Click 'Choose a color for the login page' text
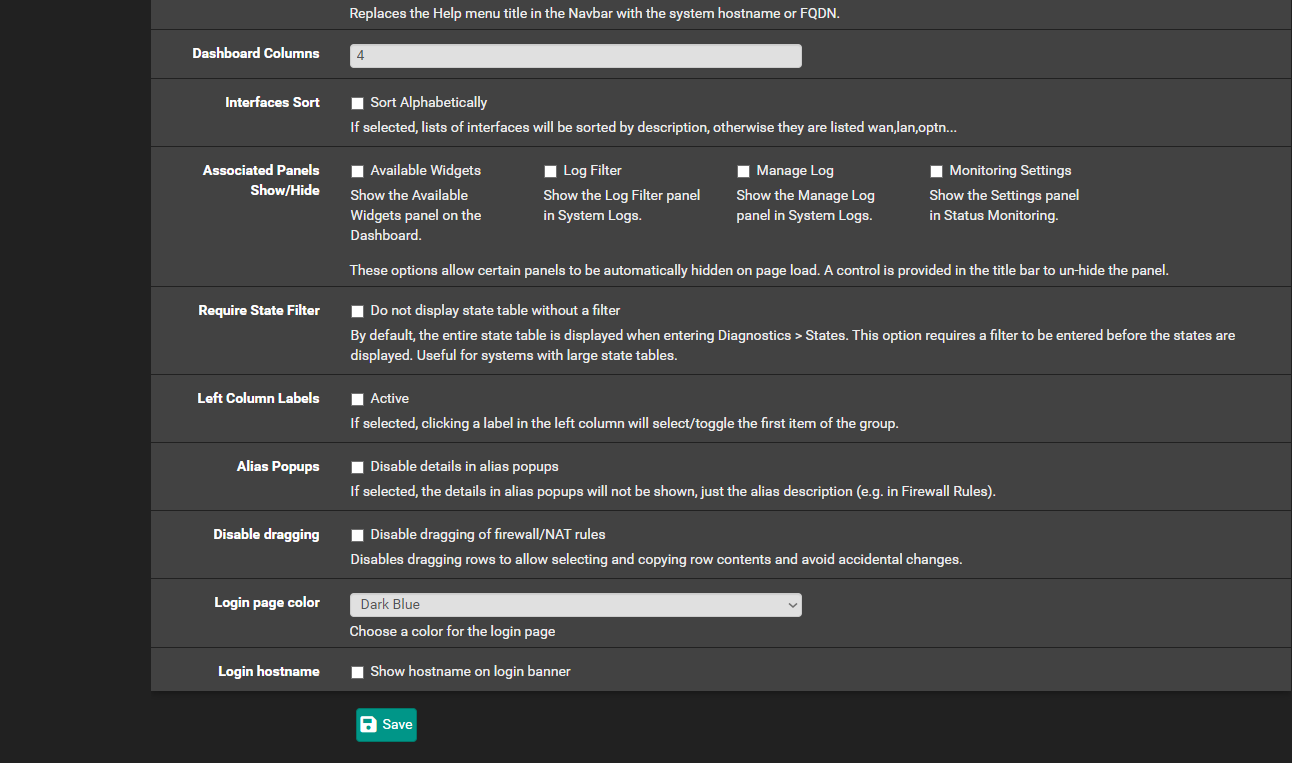 [x=452, y=631]
